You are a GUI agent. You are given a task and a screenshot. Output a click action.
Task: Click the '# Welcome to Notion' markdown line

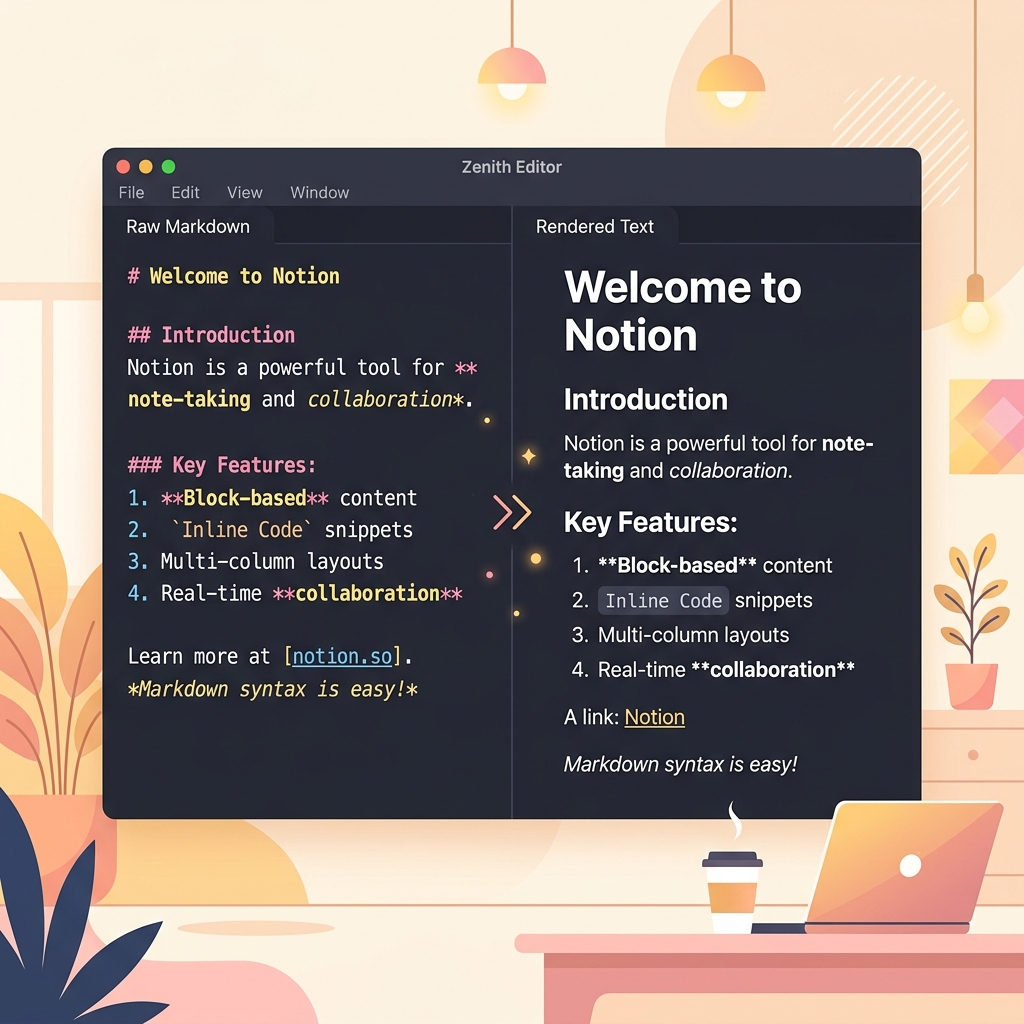point(233,276)
